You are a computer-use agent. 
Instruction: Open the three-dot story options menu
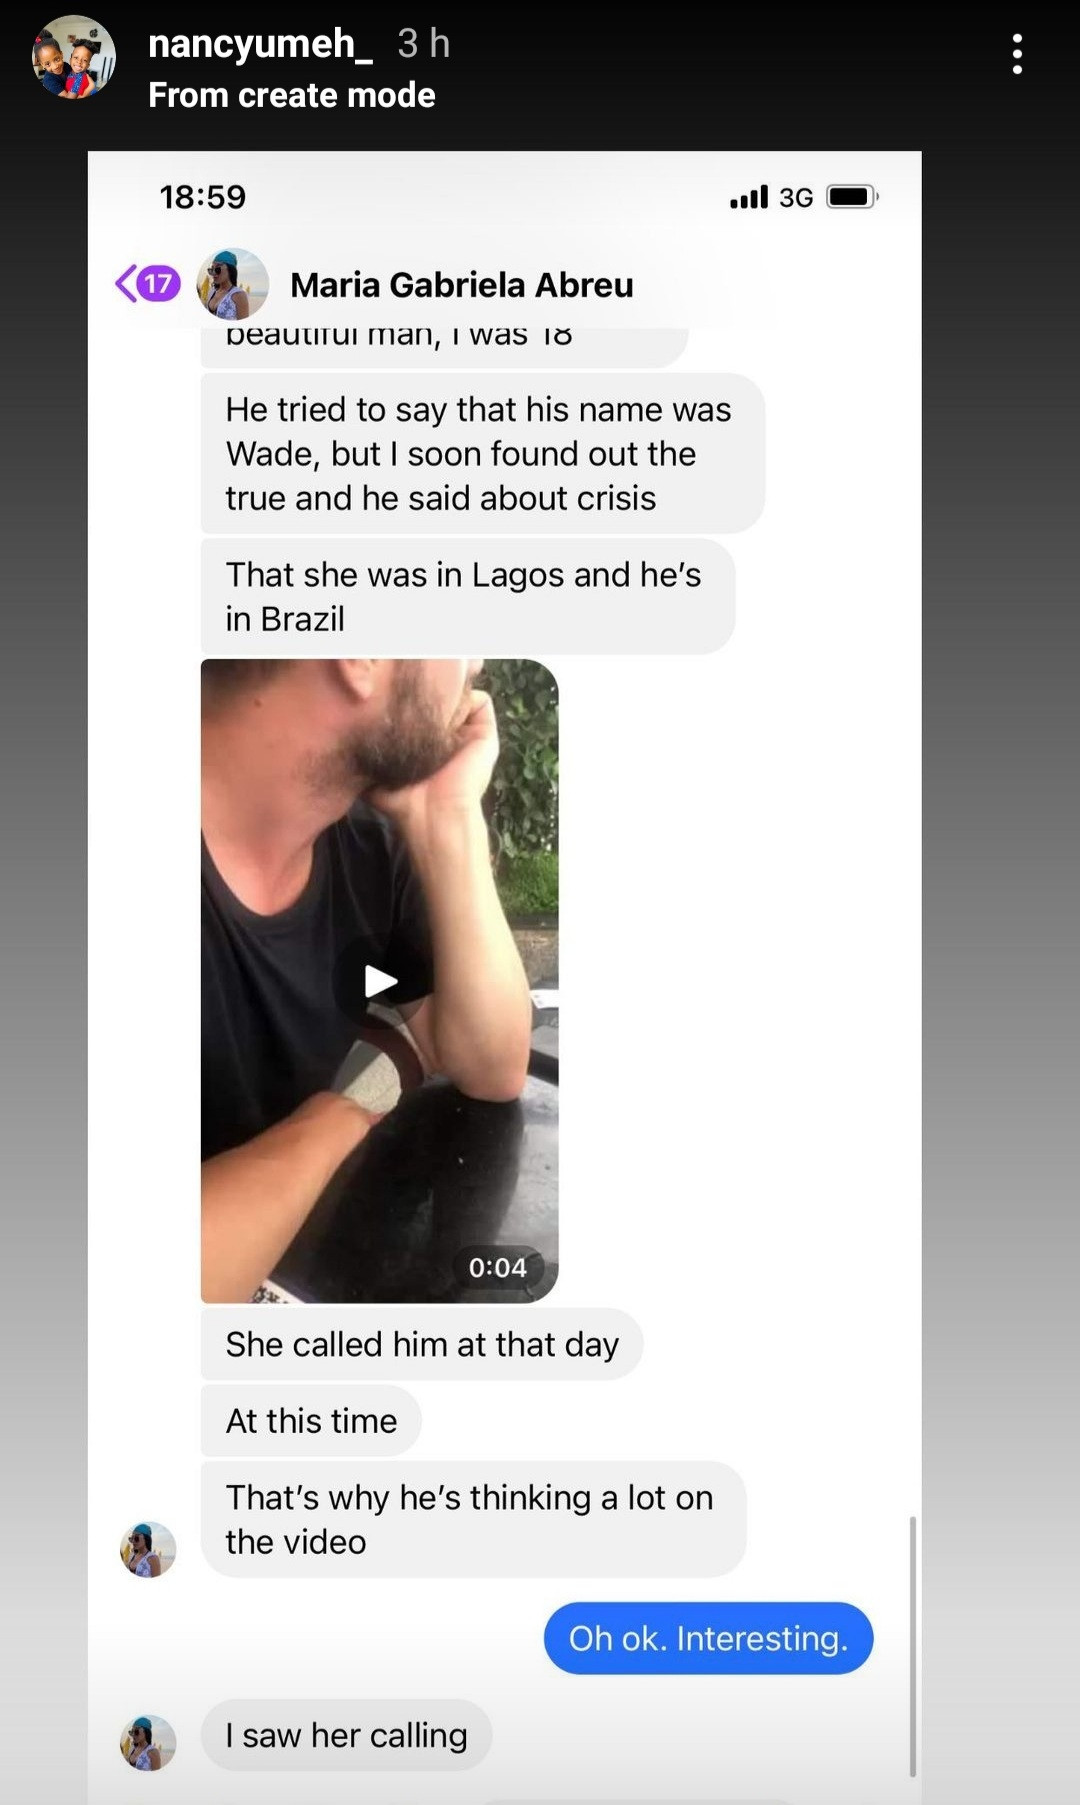pos(1017,54)
